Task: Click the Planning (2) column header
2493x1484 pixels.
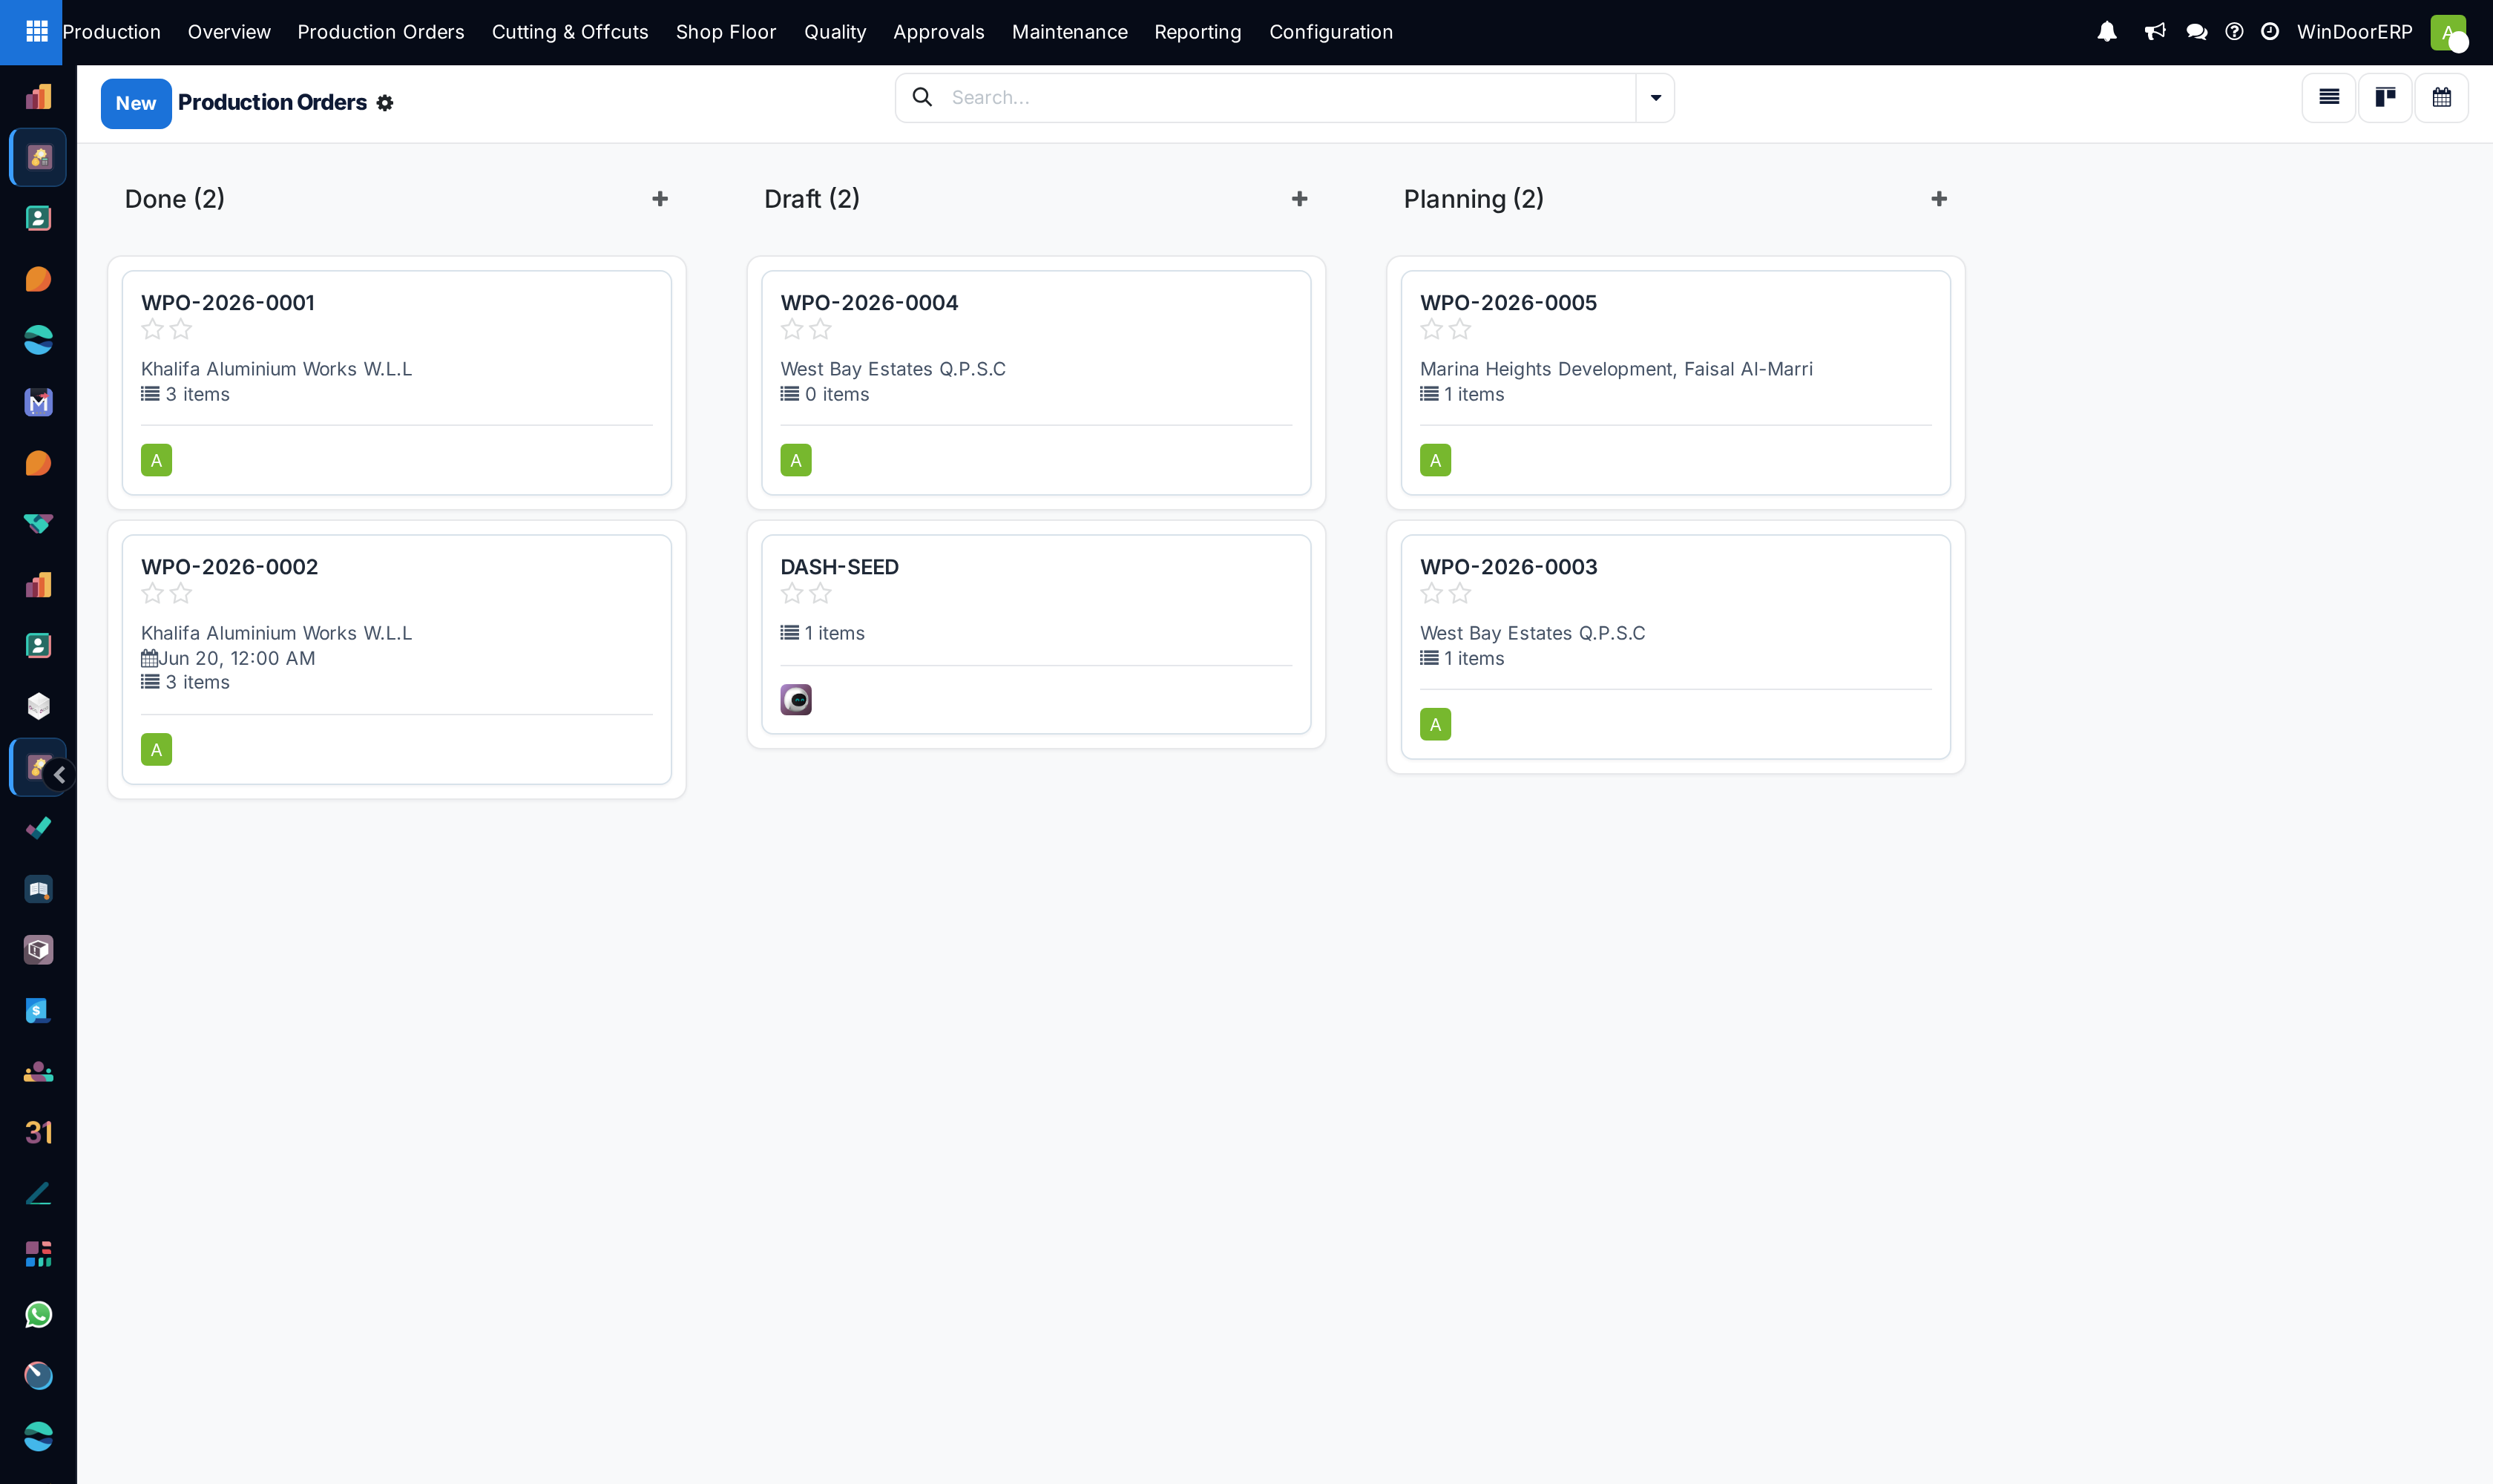Action: click(x=1474, y=199)
